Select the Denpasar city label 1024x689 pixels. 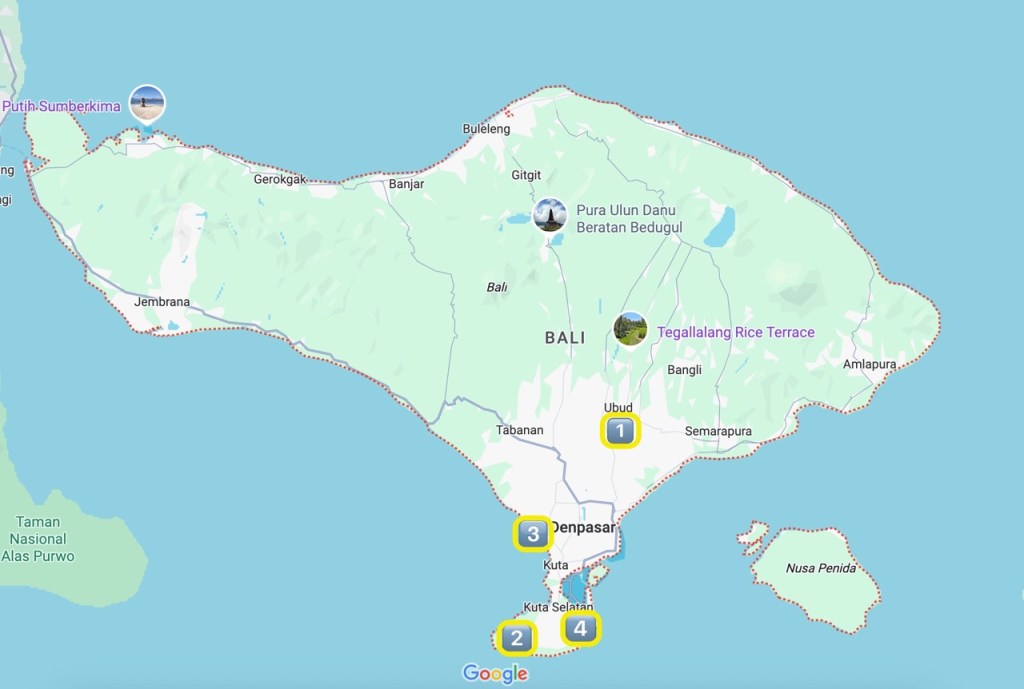pyautogui.click(x=582, y=527)
